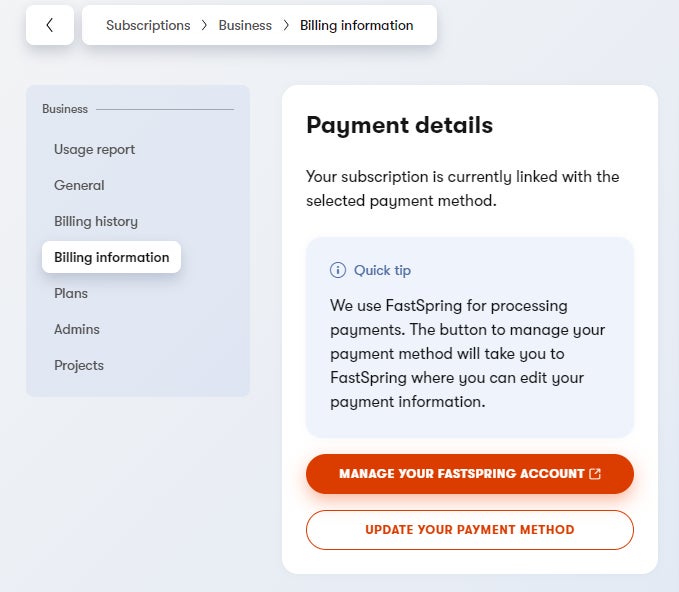
Task: Go to Projects in the sidebar
Action: click(79, 365)
